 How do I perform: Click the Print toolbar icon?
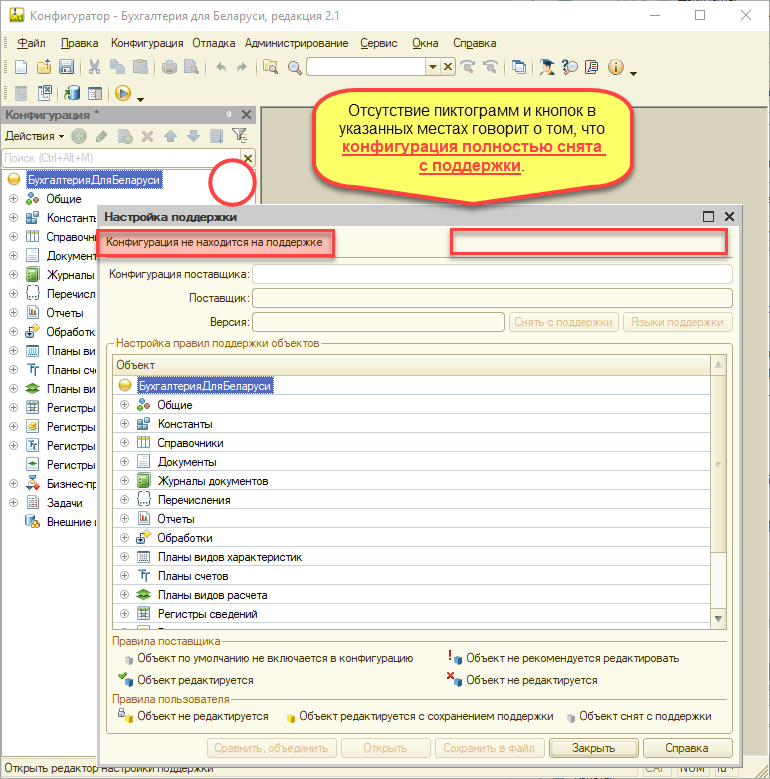click(169, 67)
